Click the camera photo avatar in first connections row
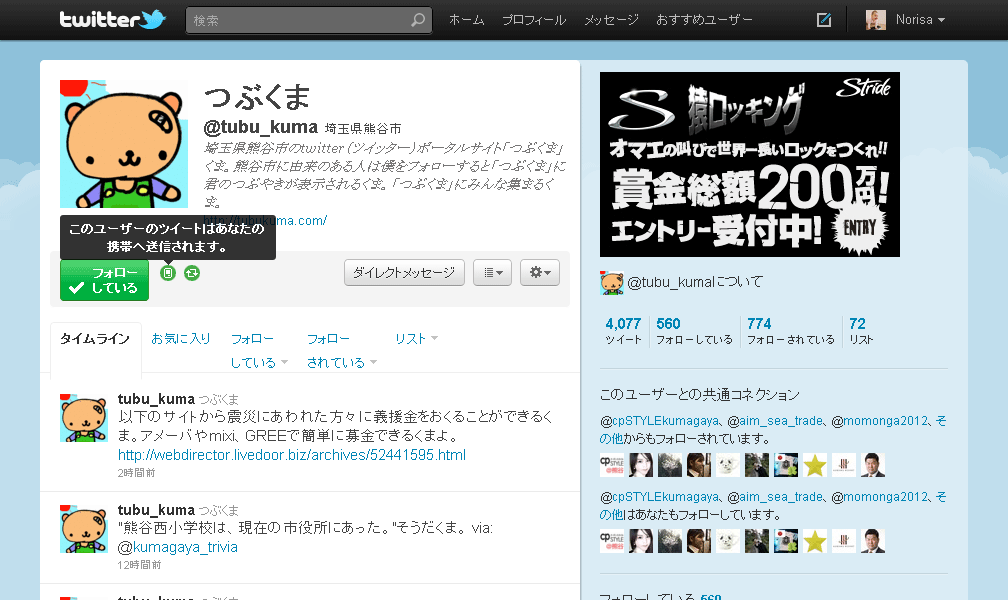Screen dimensions: 1008x600 (786, 465)
